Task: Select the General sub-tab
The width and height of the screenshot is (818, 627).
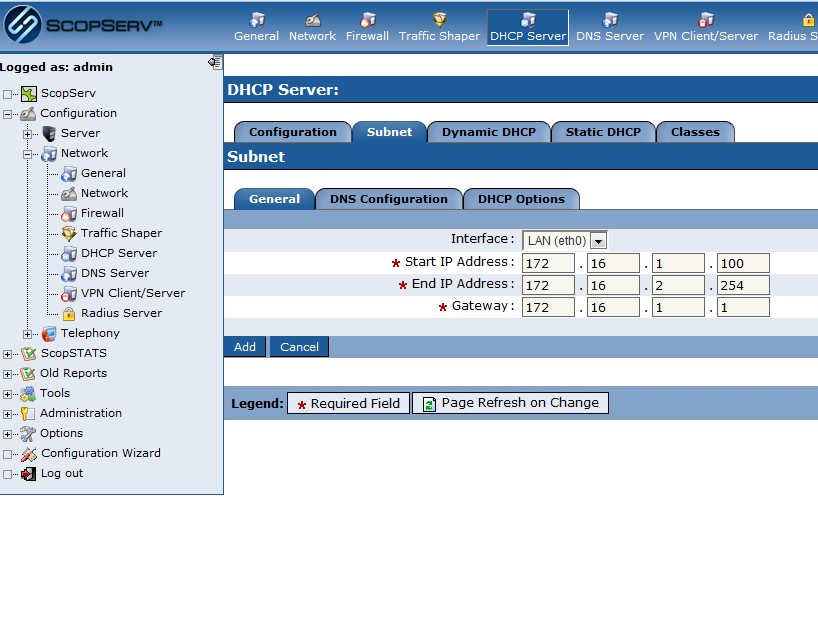Action: pyautogui.click(x=274, y=199)
